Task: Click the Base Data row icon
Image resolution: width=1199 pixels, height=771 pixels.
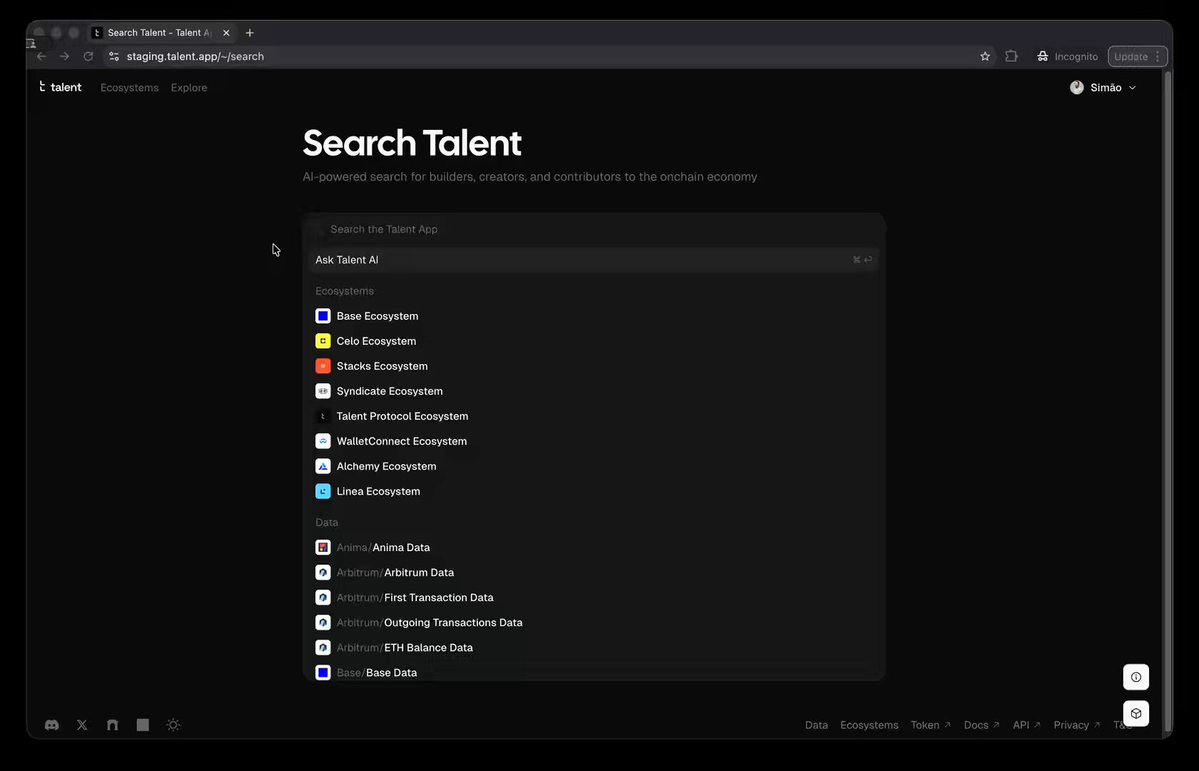Action: (323, 672)
